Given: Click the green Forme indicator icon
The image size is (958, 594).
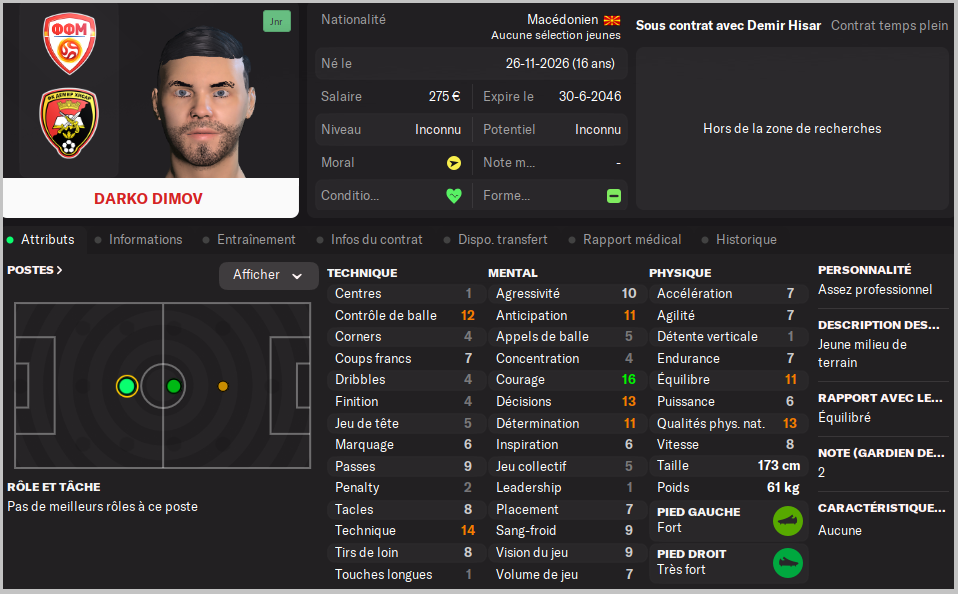Looking at the screenshot, I should (614, 196).
